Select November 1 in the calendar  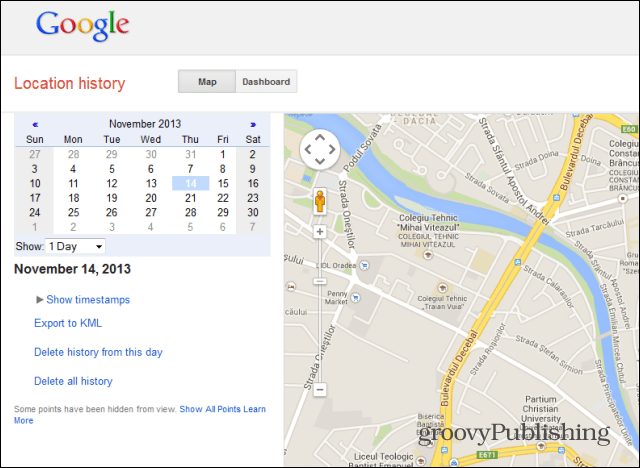coord(222,154)
